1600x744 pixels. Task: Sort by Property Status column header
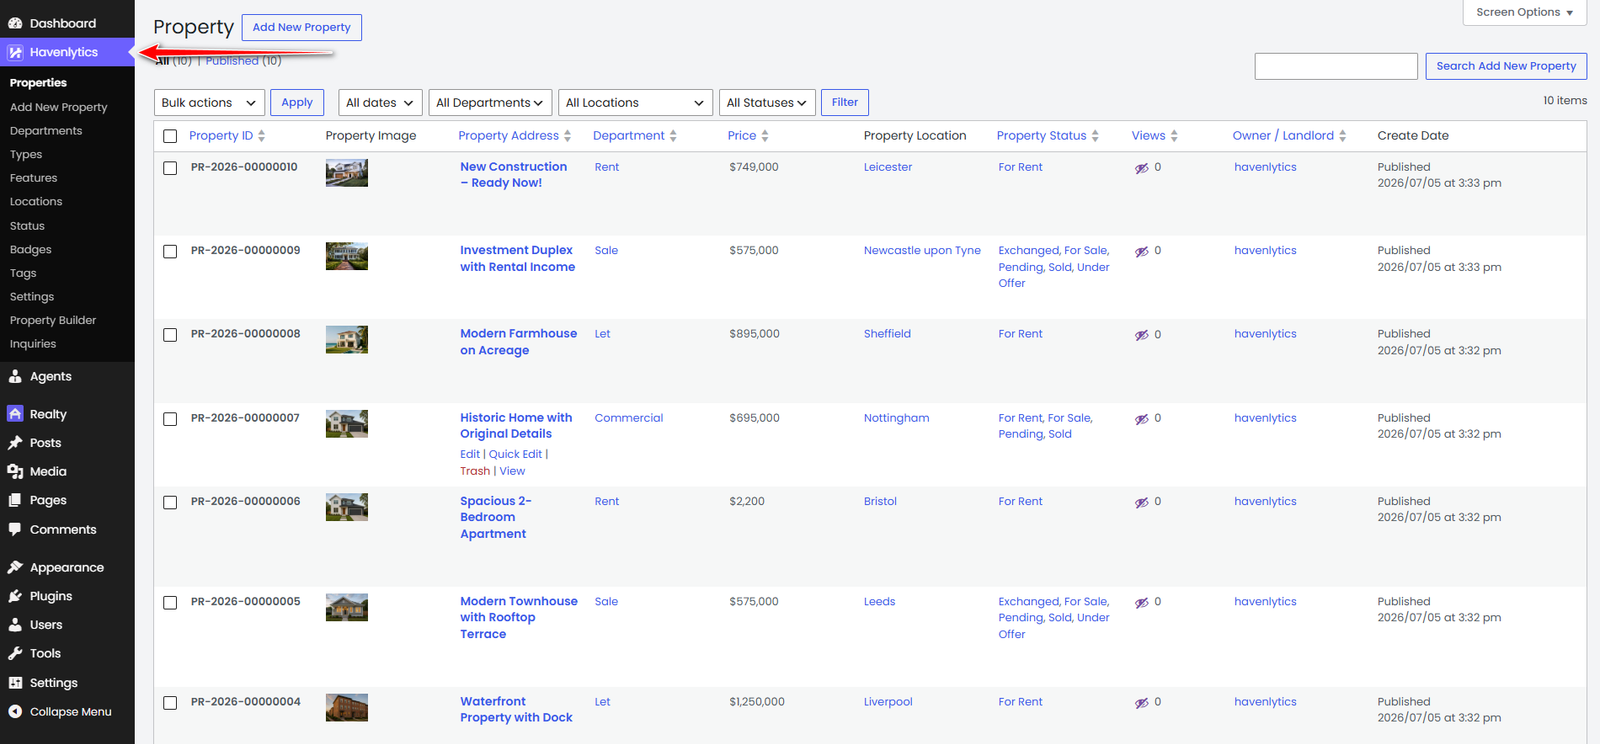(x=1047, y=136)
